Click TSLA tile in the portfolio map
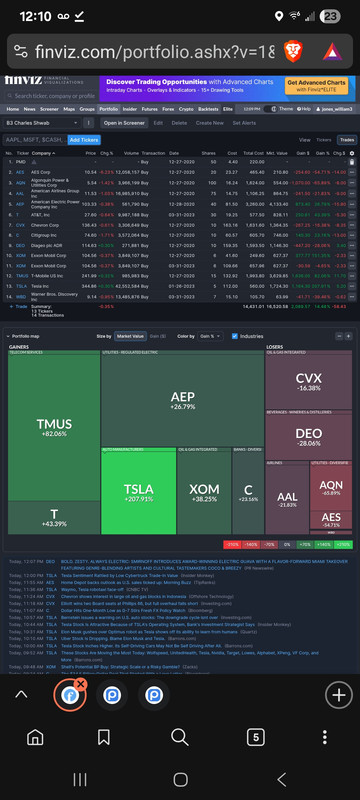Screen dimensions: 360x800 (x=139, y=491)
